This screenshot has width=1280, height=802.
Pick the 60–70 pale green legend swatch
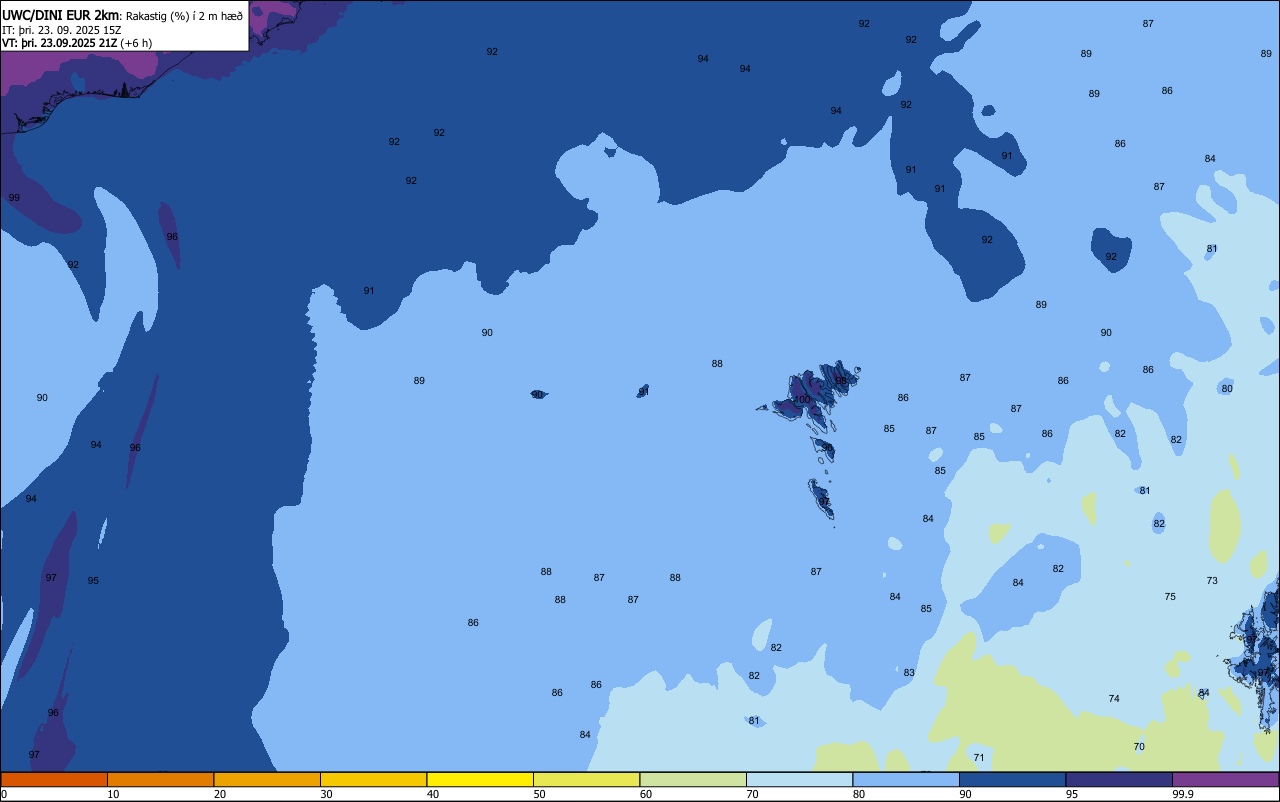[x=693, y=779]
